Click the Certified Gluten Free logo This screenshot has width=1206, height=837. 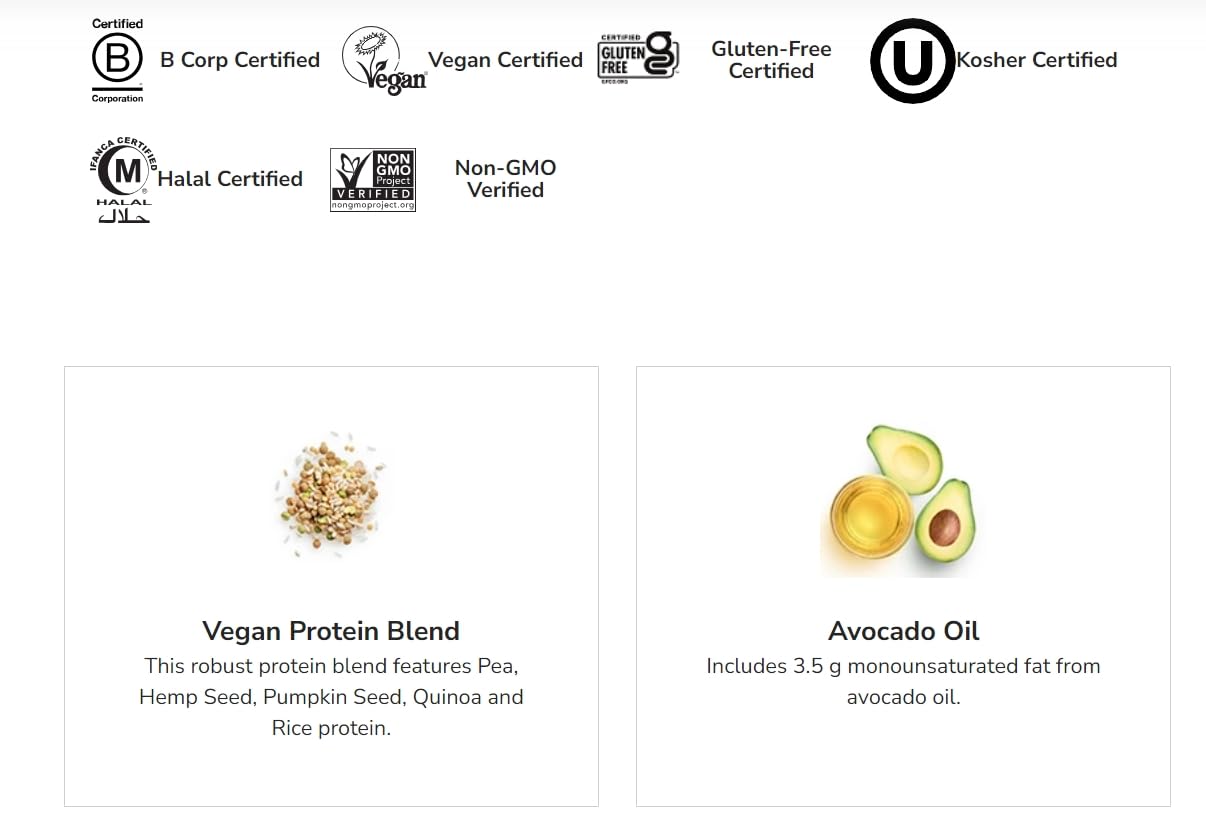[638, 56]
